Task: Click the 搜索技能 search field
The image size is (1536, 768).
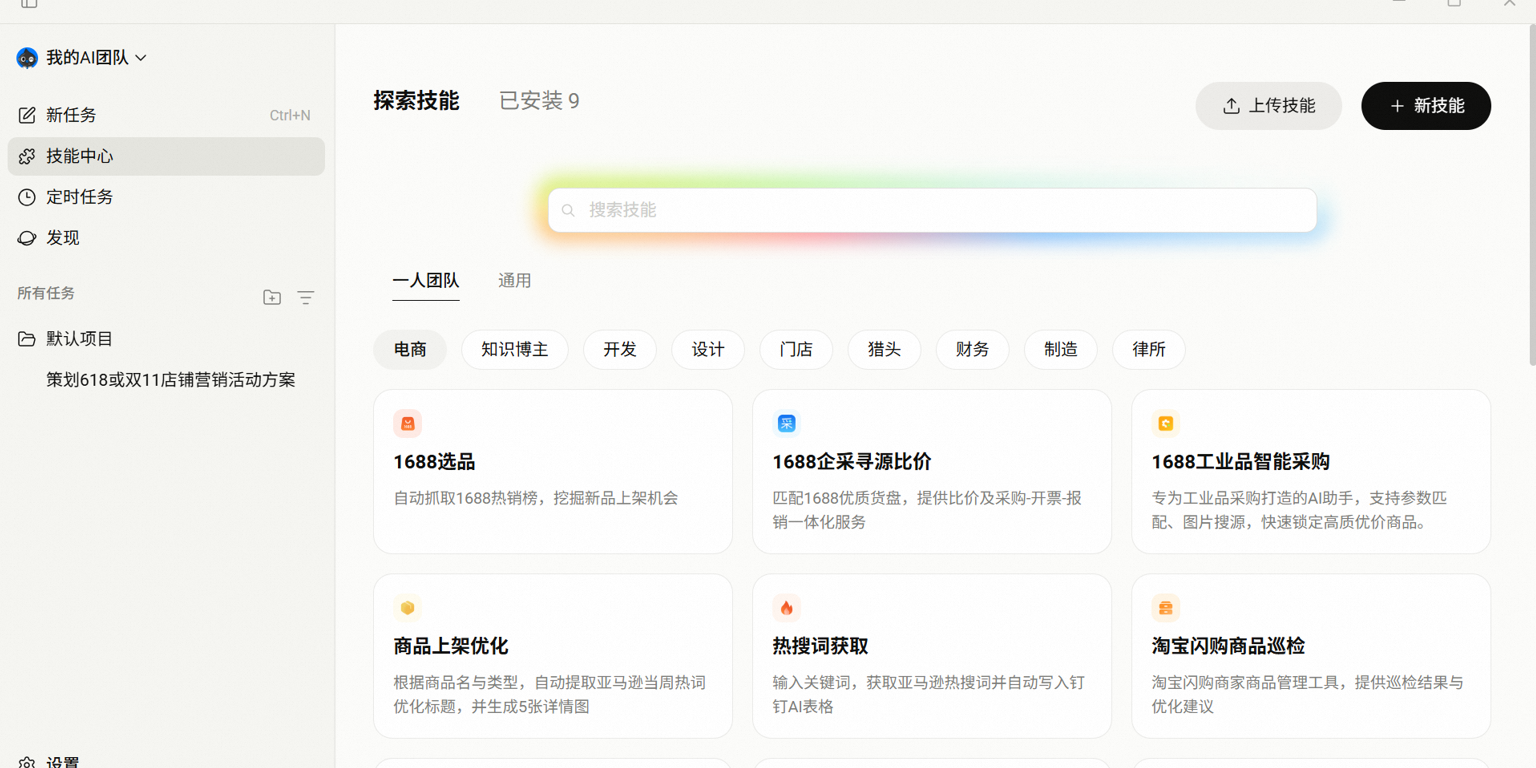Action: (930, 210)
